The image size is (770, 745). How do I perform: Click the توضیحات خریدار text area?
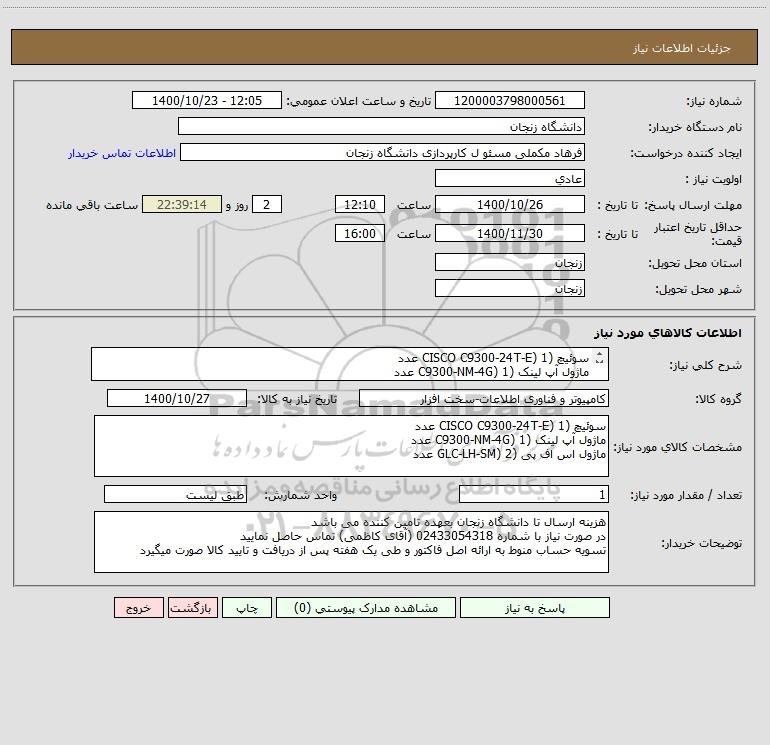351,542
